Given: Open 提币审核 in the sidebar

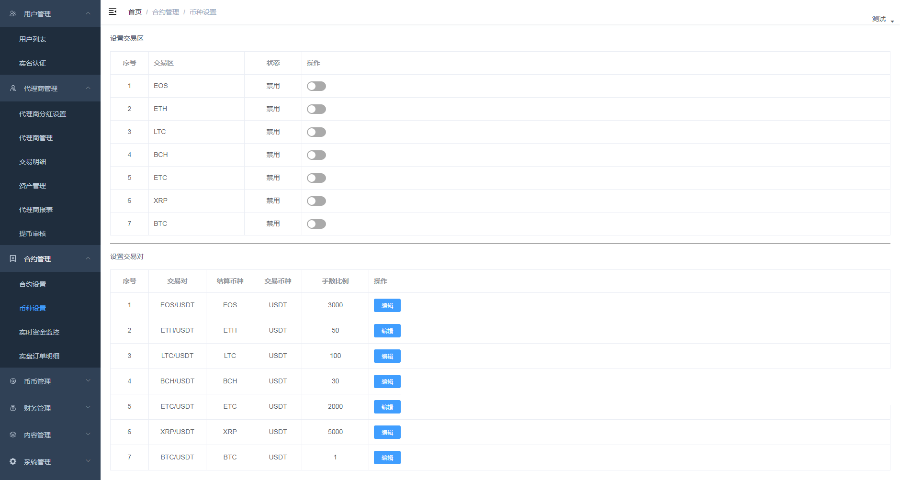Looking at the screenshot, I should (32, 234).
